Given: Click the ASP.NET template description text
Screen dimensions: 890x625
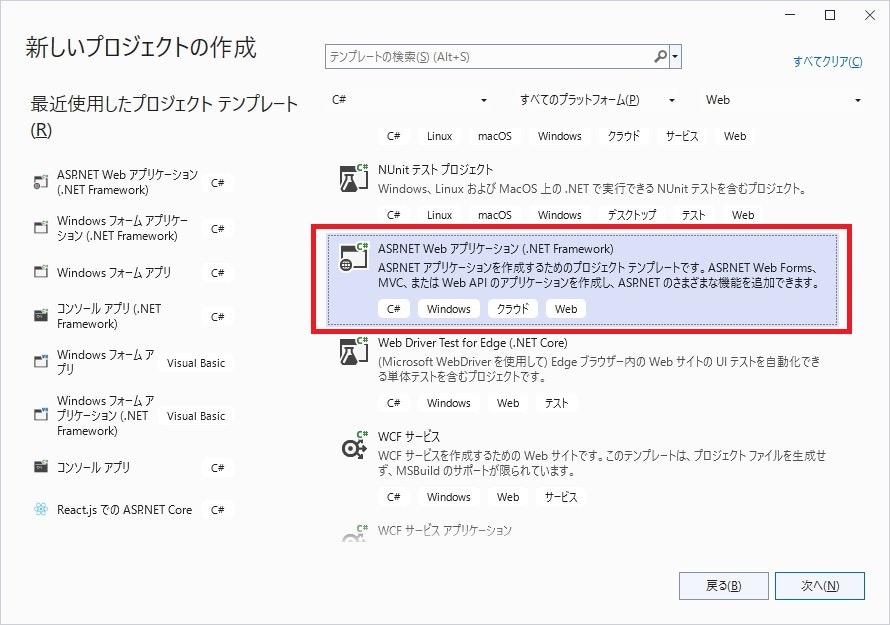Looking at the screenshot, I should 599,275.
